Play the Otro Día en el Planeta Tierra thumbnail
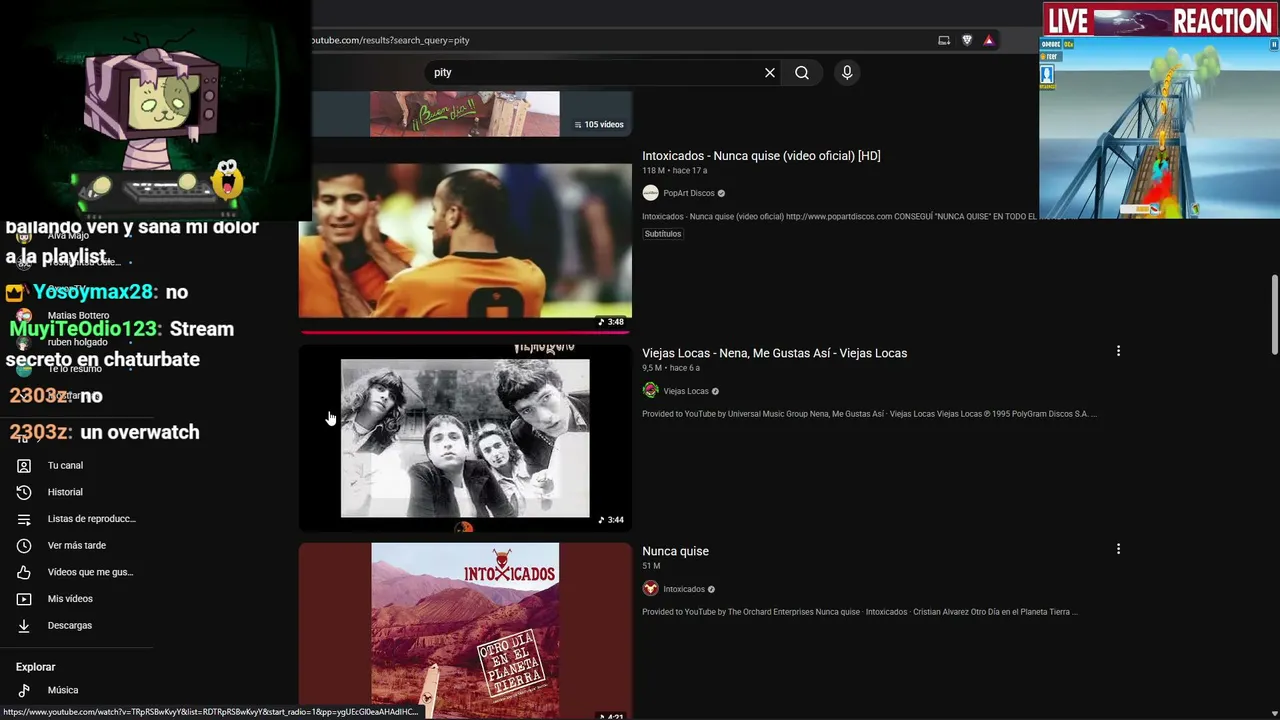Image resolution: width=1280 pixels, height=720 pixels. click(465, 630)
